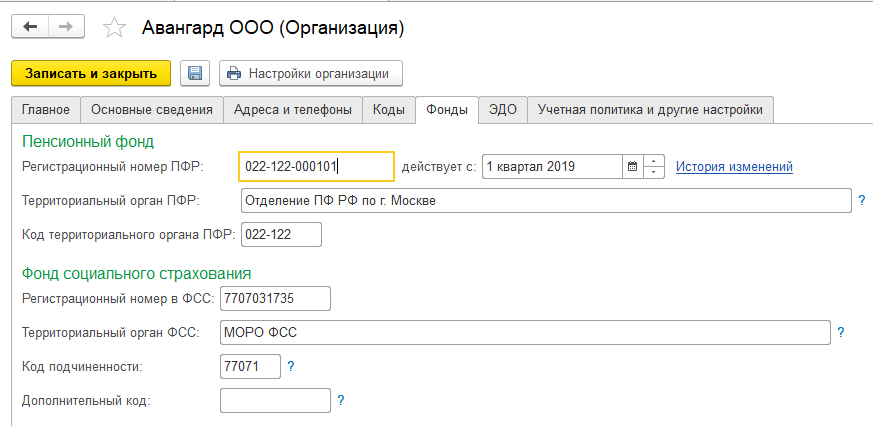Mark organization as favorite with star

pyautogui.click(x=114, y=28)
